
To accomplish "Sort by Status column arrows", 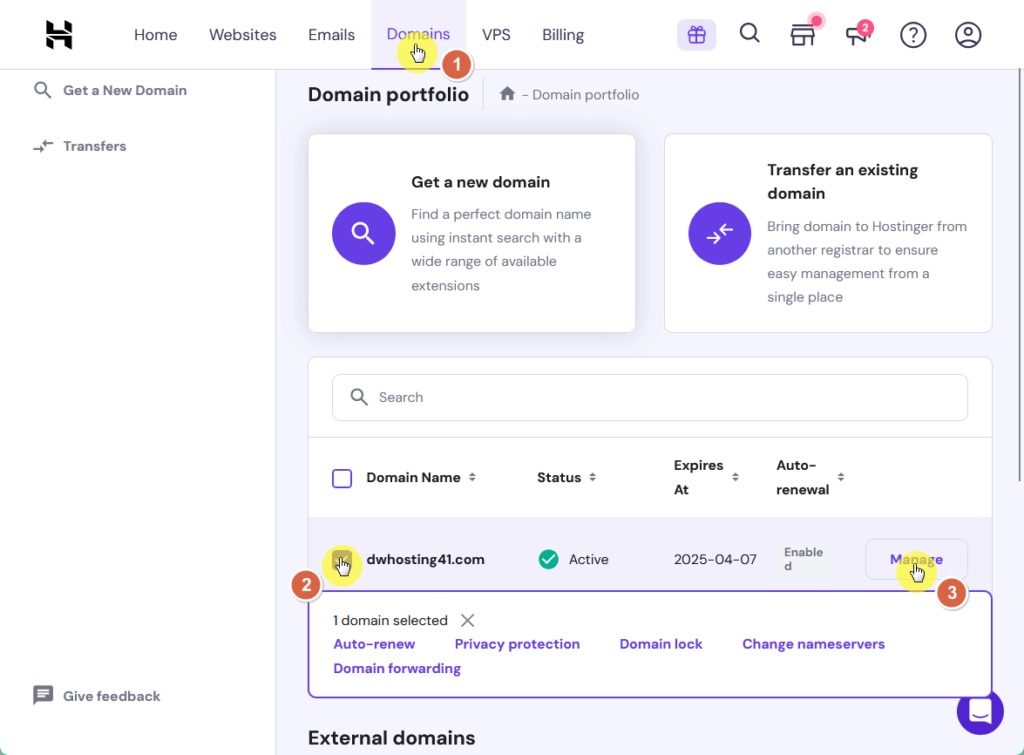I will (x=592, y=477).
